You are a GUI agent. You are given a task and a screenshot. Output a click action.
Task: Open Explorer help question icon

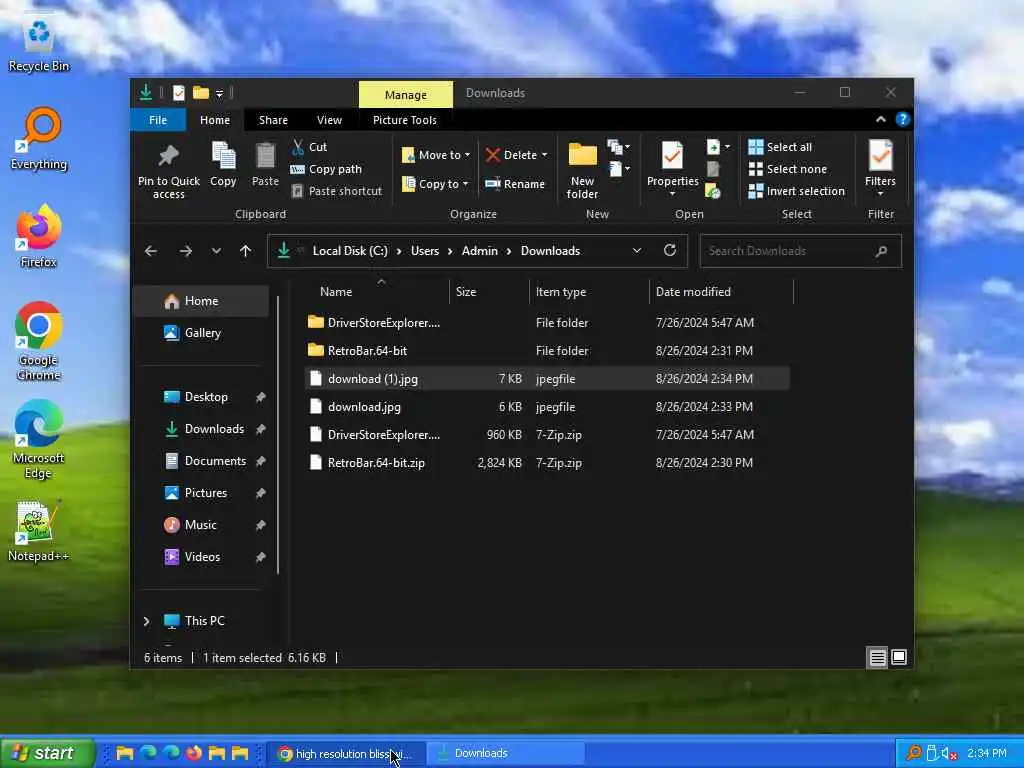tap(903, 119)
